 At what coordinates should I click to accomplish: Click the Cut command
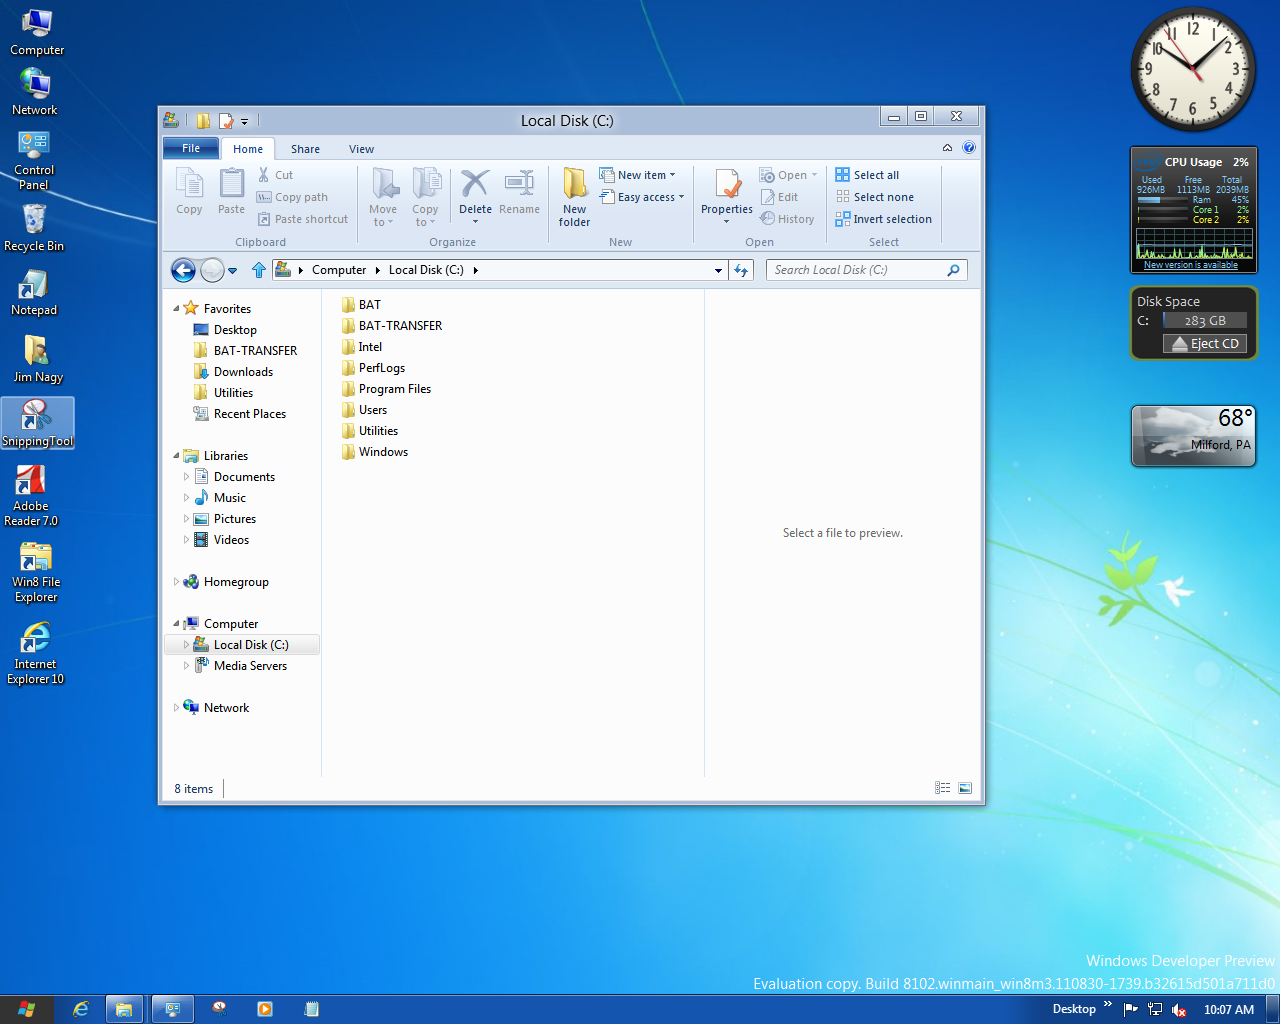click(x=275, y=175)
